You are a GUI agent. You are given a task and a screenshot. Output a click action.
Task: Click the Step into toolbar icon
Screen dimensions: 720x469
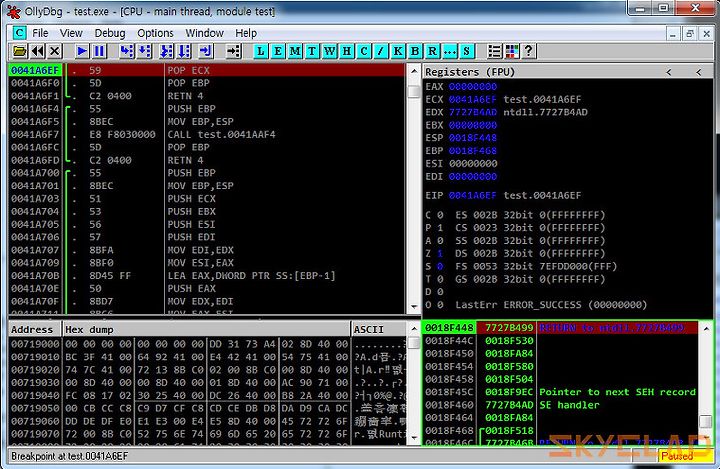[127, 51]
